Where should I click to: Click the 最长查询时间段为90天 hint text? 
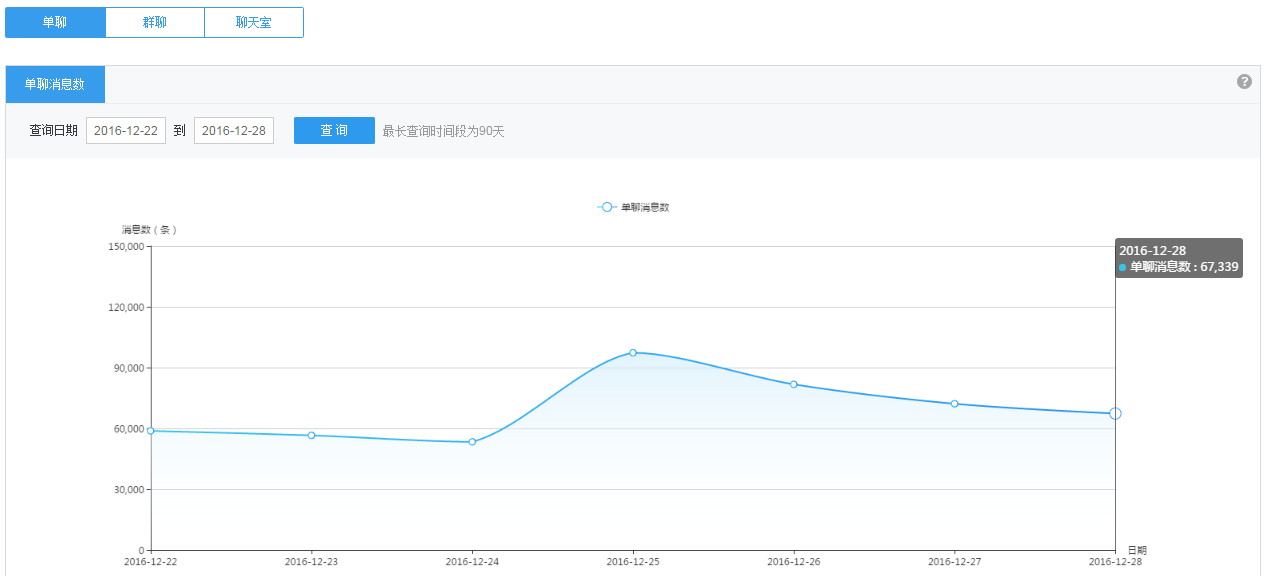click(x=443, y=131)
